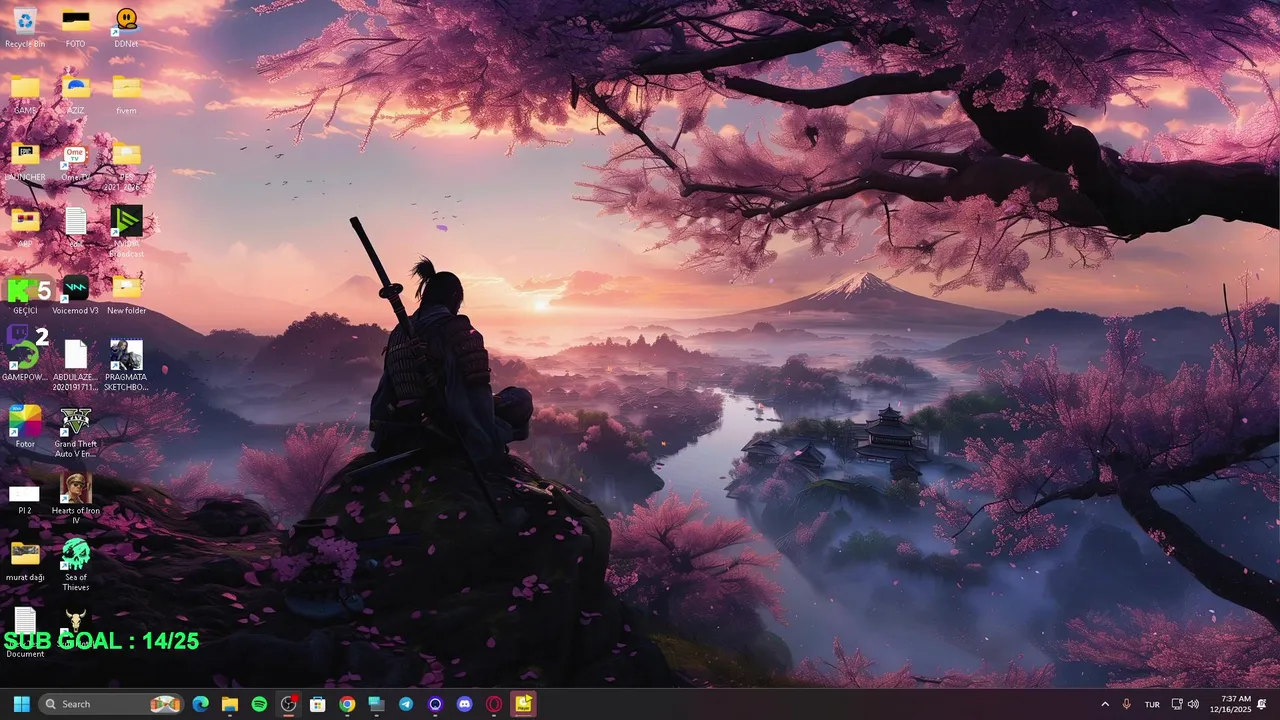Image resolution: width=1280 pixels, height=720 pixels.
Task: Select the AZIZ folder icon
Action: (x=75, y=94)
